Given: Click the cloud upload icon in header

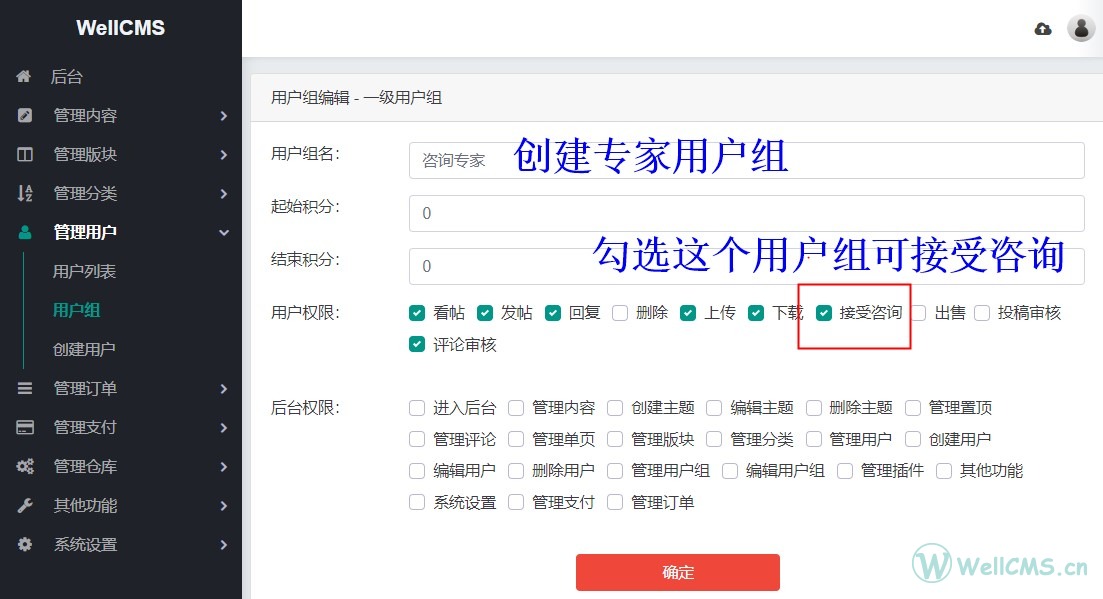Looking at the screenshot, I should coord(1043,29).
